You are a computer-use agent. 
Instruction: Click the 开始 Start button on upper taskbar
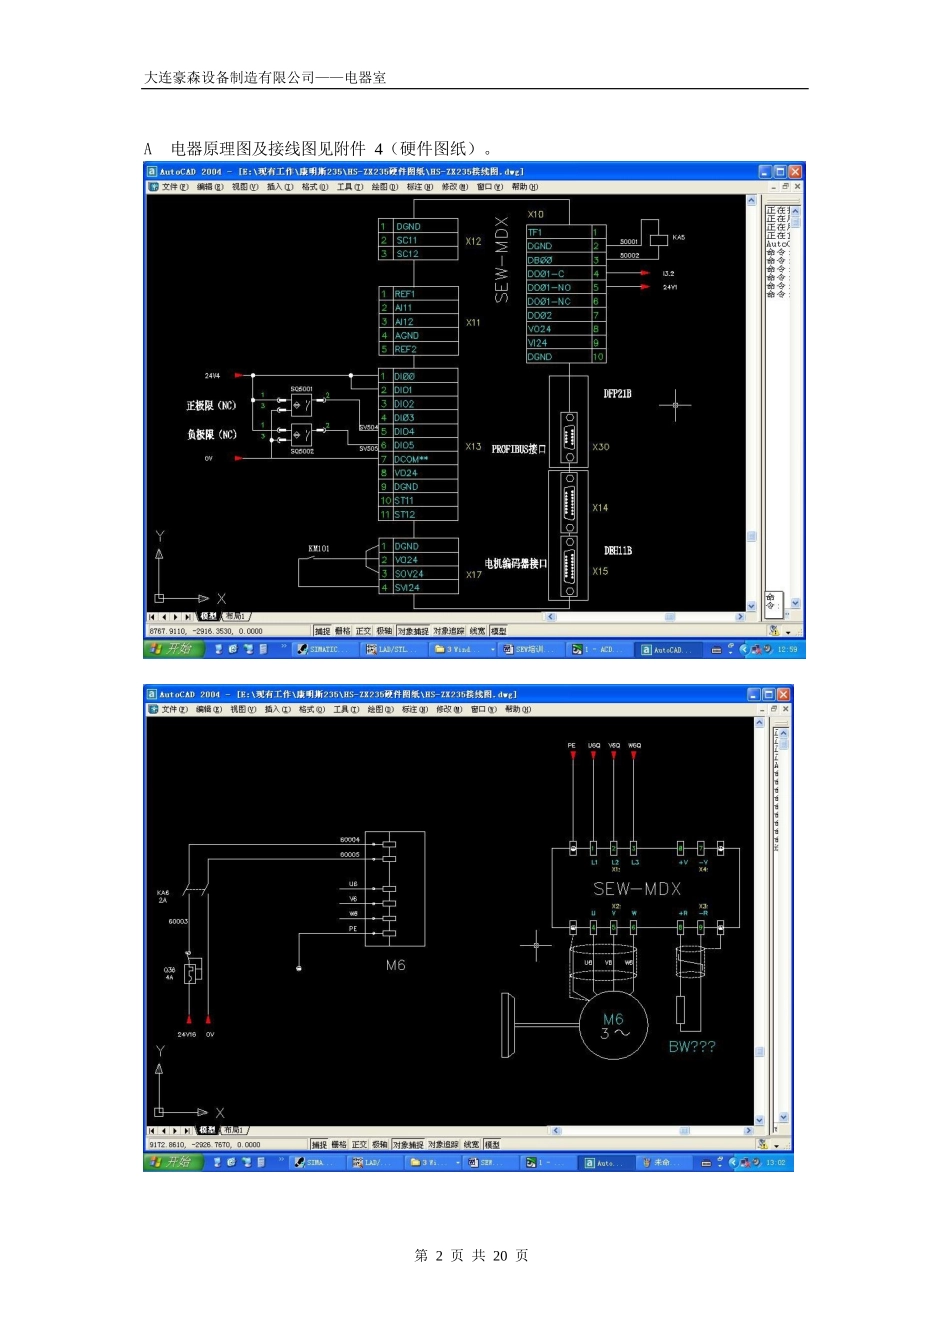[173, 649]
